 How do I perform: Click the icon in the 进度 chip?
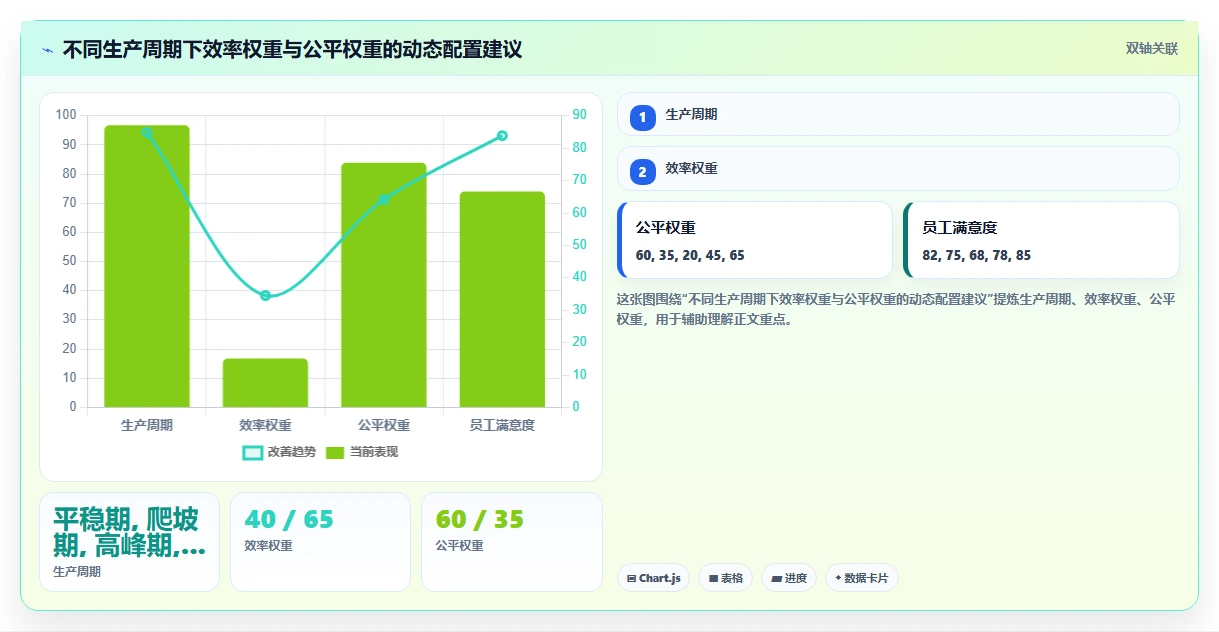point(777,578)
